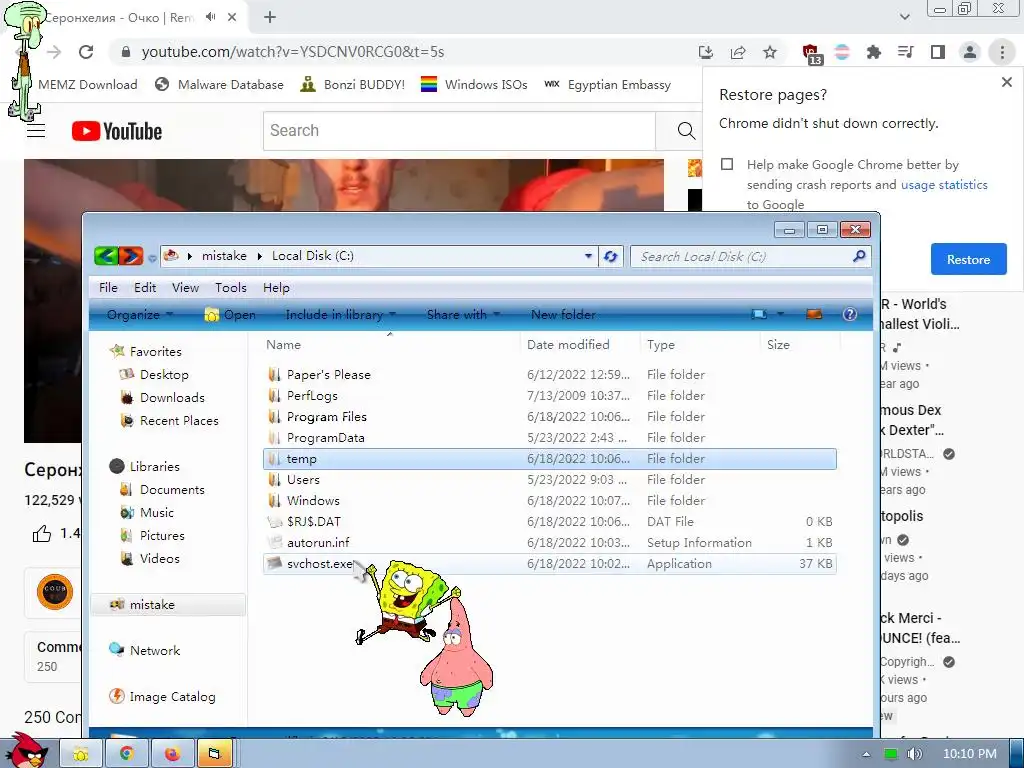1024x768 pixels.
Task: Select the svchost.exe file
Action: 550,564
